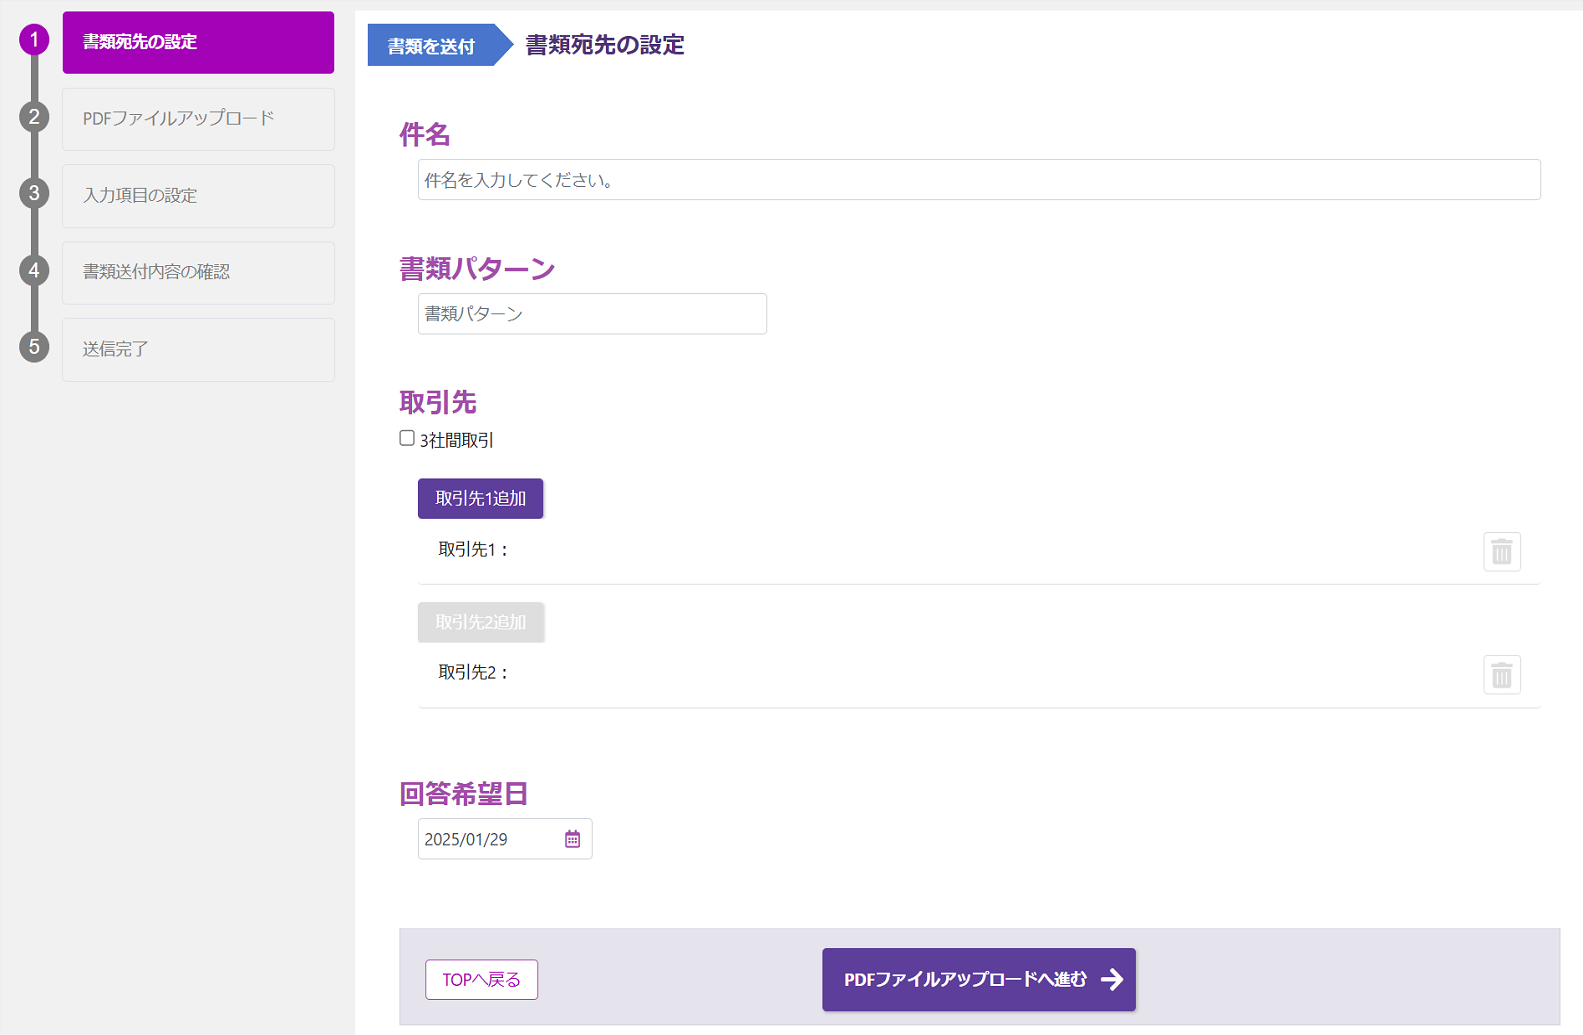Image resolution: width=1583 pixels, height=1035 pixels.
Task: Click step 4 circle in sidebar
Action: (34, 270)
